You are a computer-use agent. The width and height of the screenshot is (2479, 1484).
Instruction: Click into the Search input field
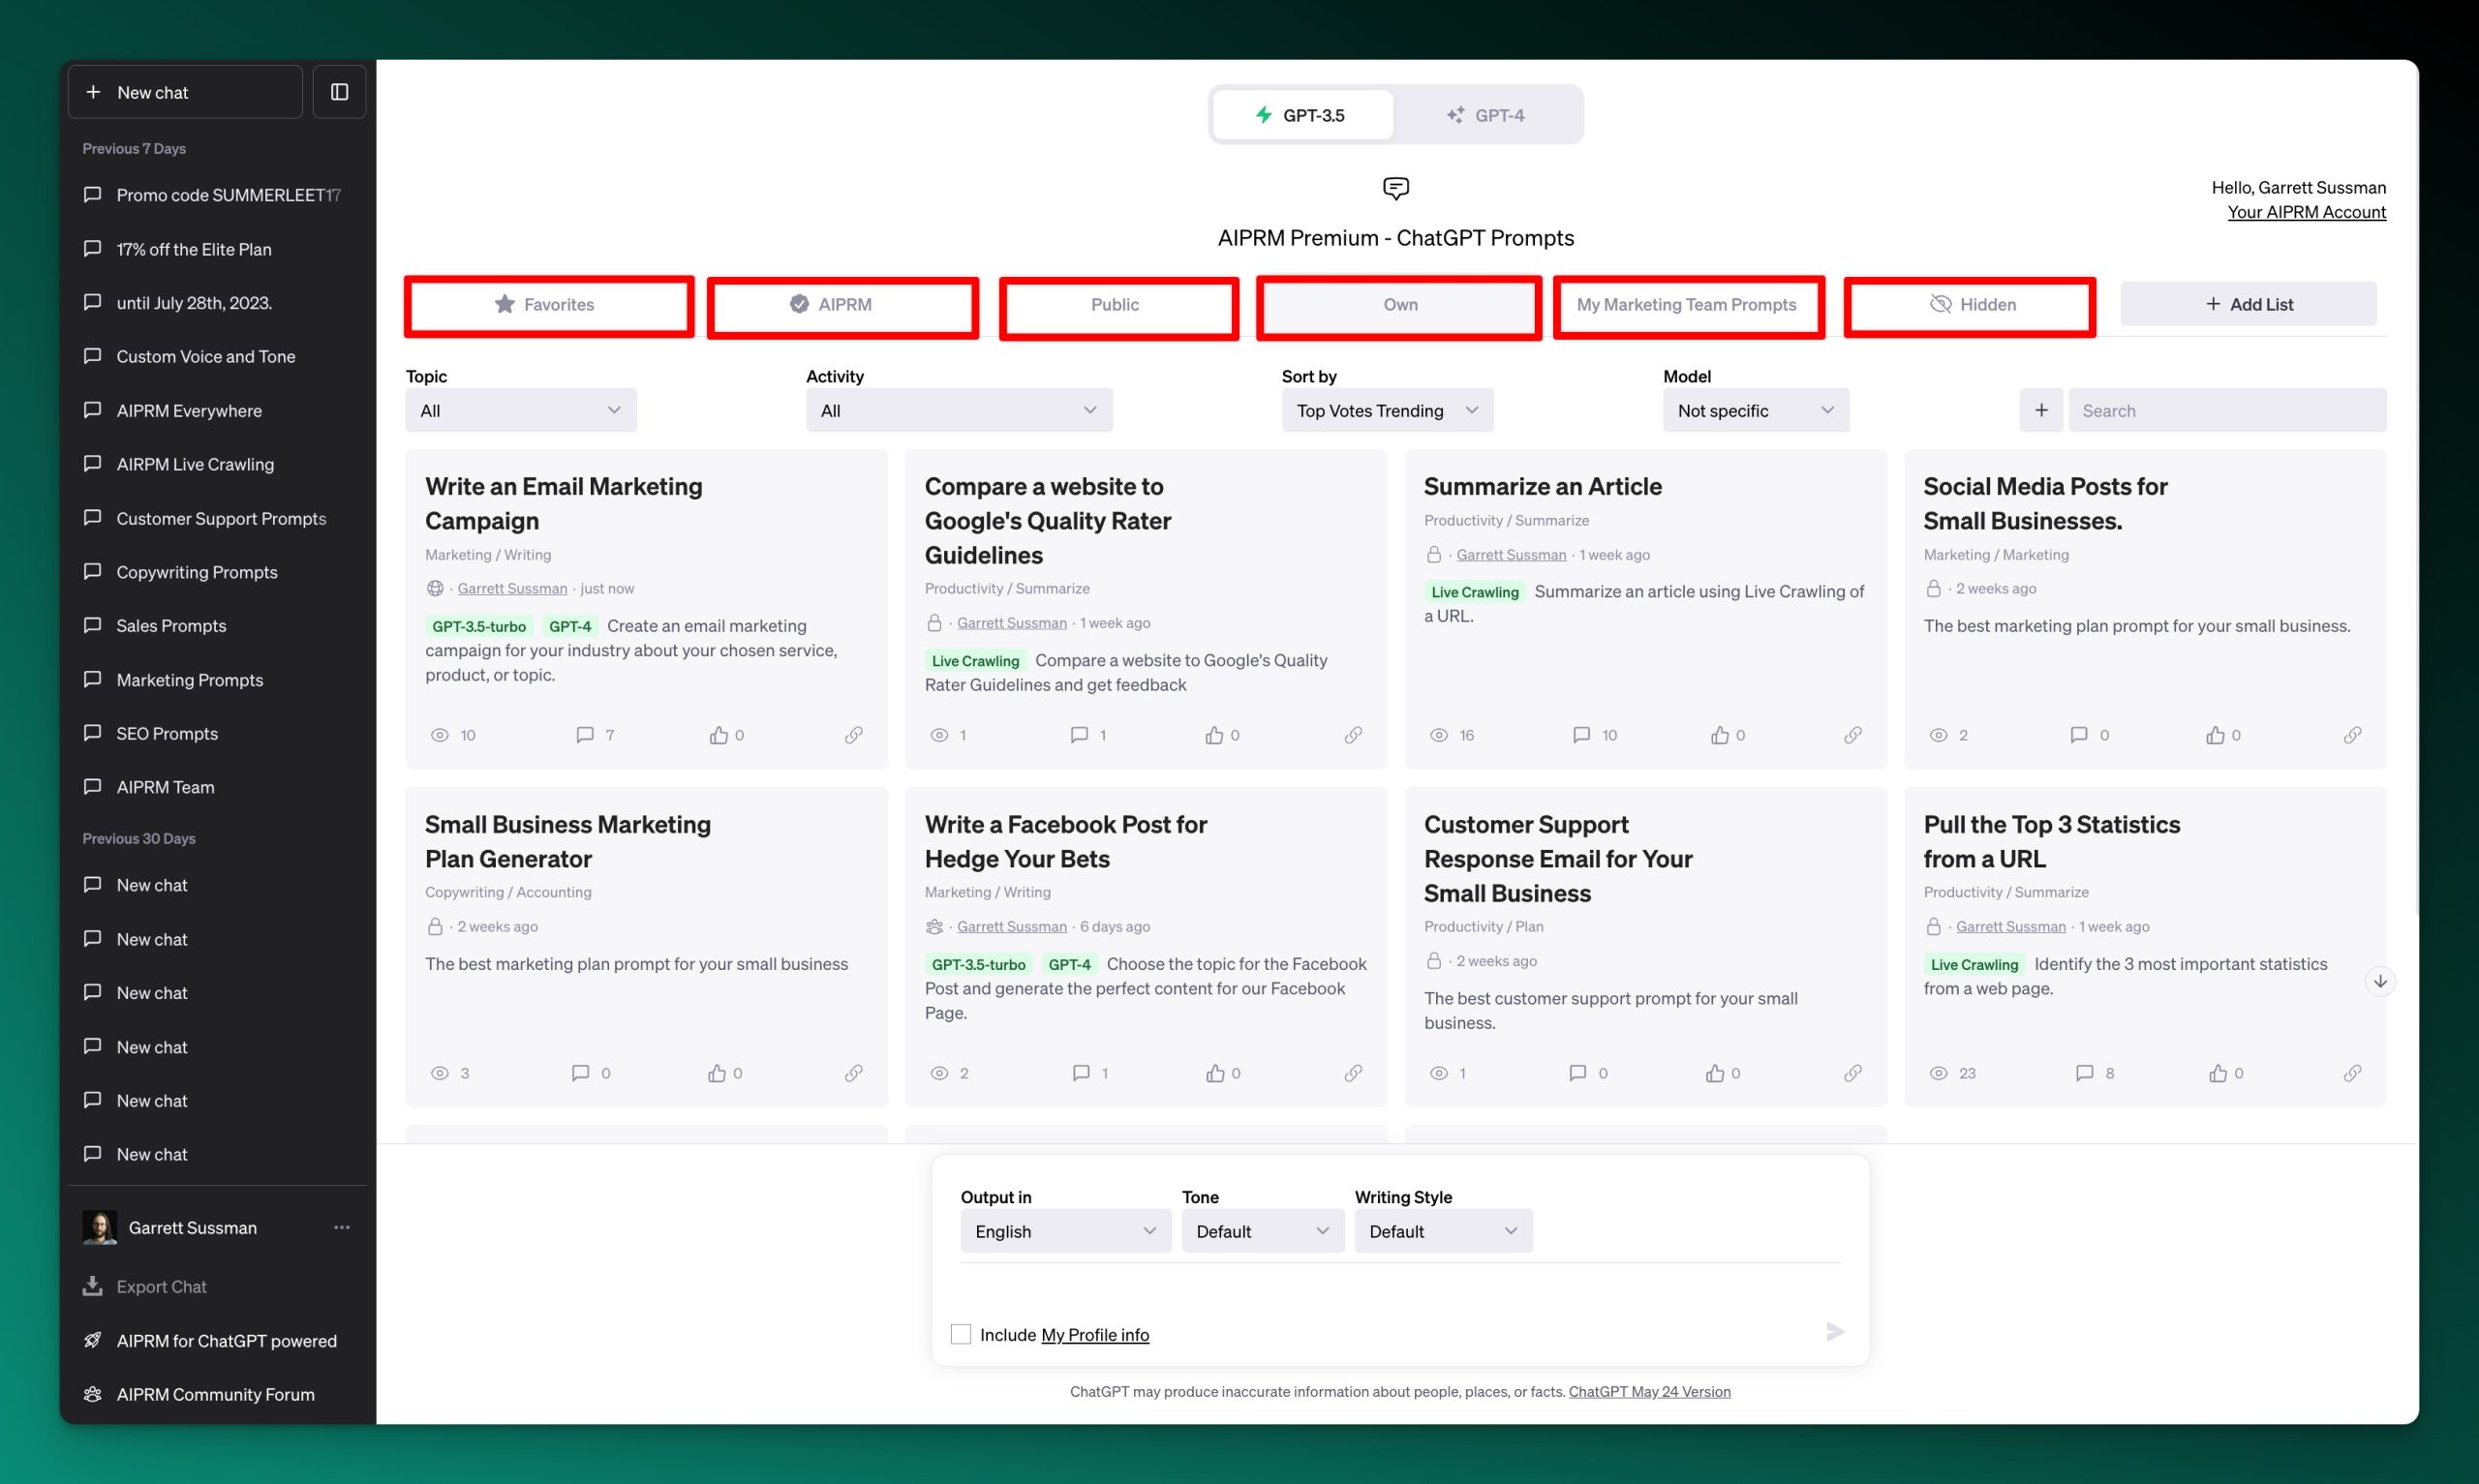(x=2226, y=410)
